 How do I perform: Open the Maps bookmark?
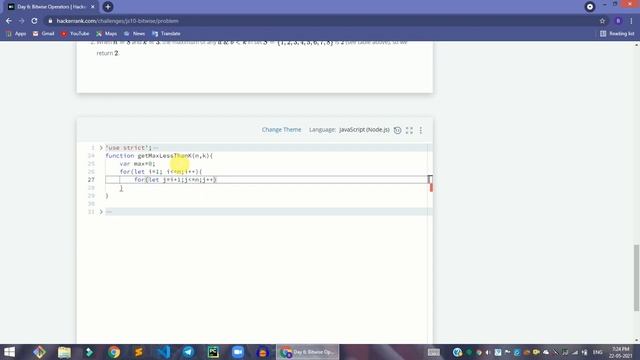[107, 33]
